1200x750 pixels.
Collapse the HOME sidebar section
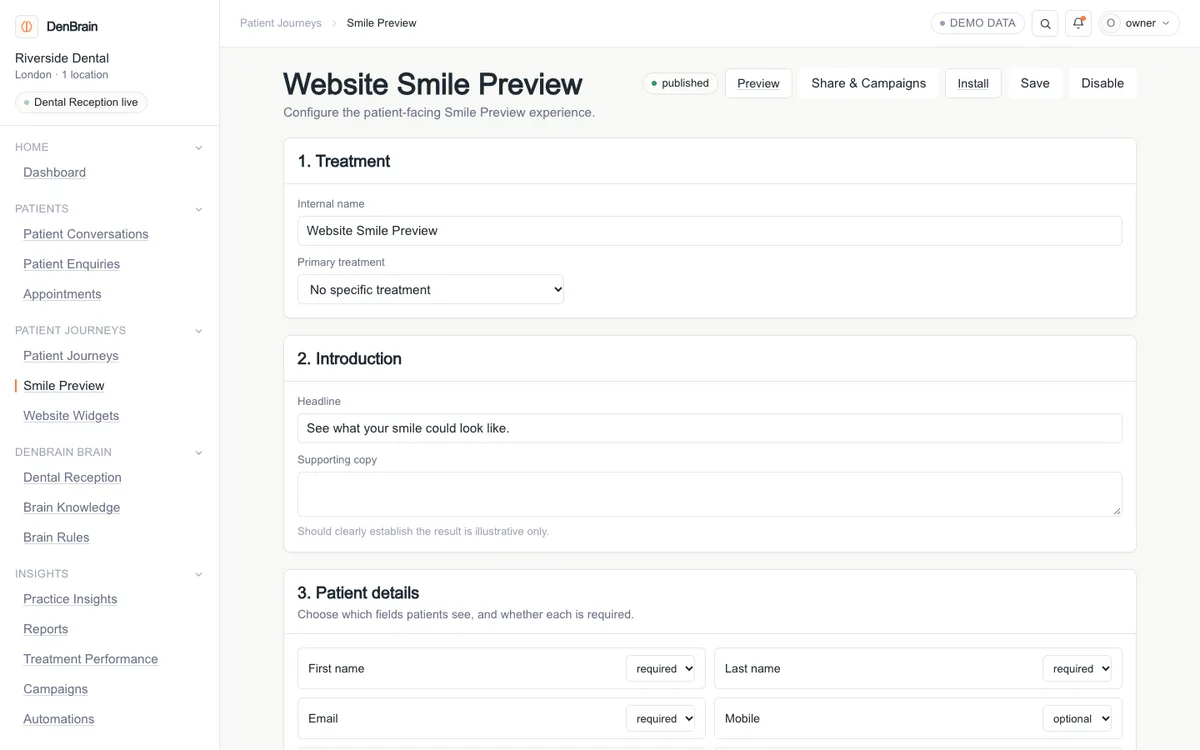click(198, 148)
